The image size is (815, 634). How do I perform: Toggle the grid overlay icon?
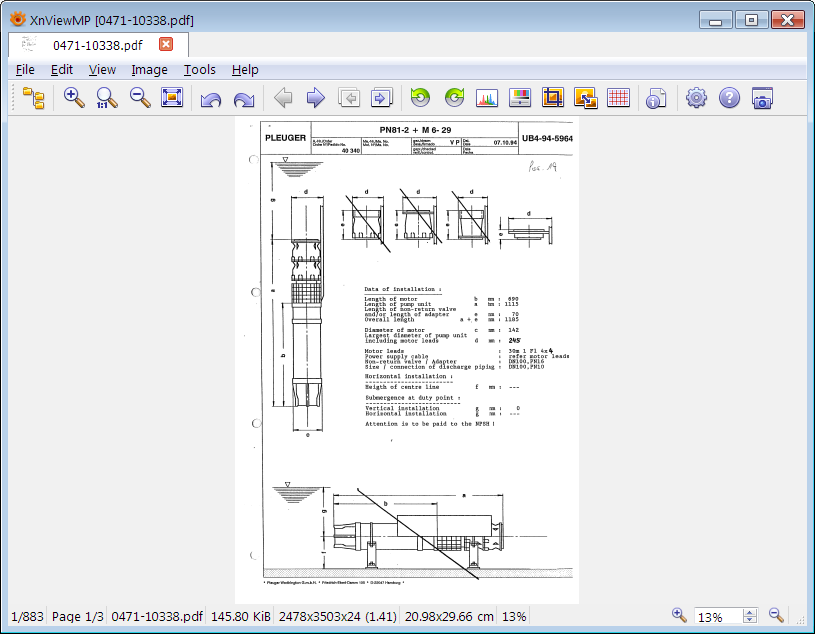click(619, 98)
